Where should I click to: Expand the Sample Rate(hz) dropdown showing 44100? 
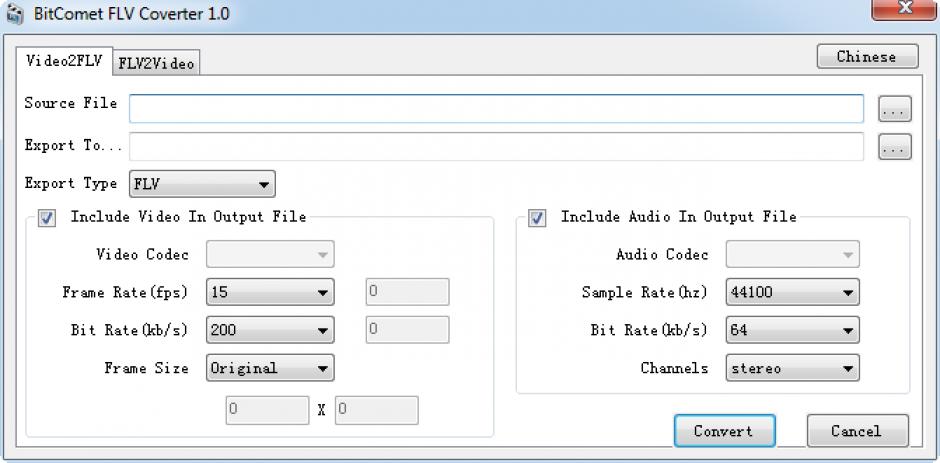tap(793, 292)
